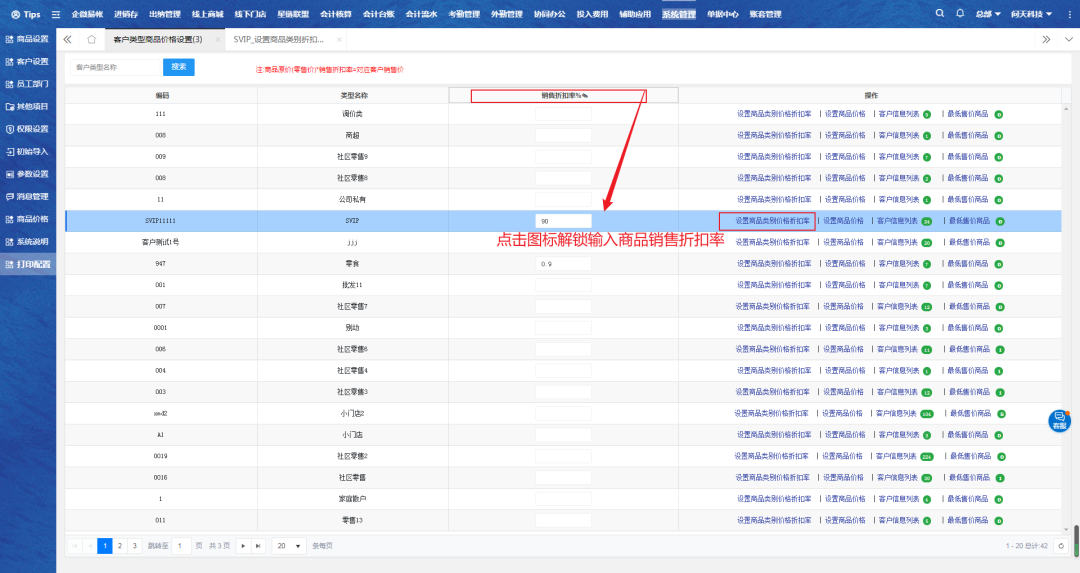Select 权限设置 in the left sidebar

28,129
